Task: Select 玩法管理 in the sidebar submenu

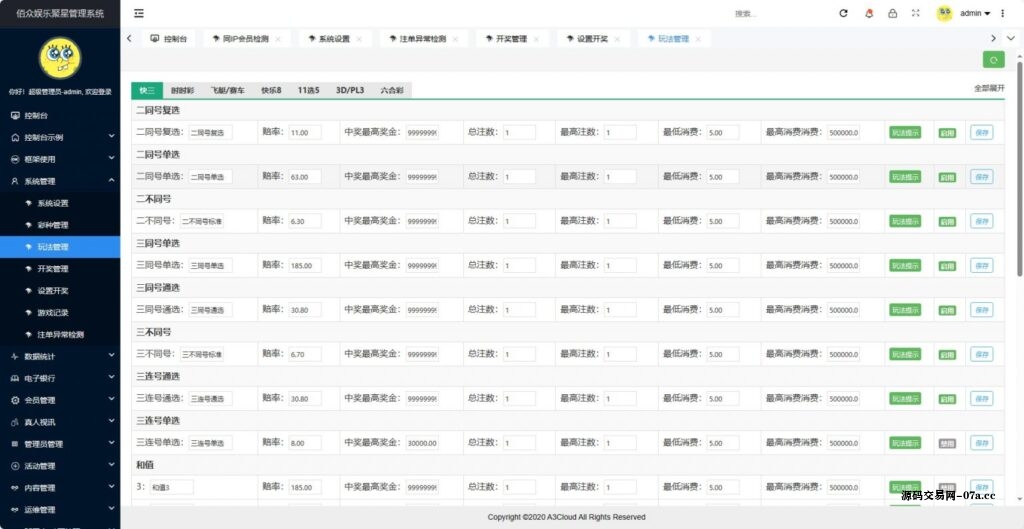Action: click(60, 247)
